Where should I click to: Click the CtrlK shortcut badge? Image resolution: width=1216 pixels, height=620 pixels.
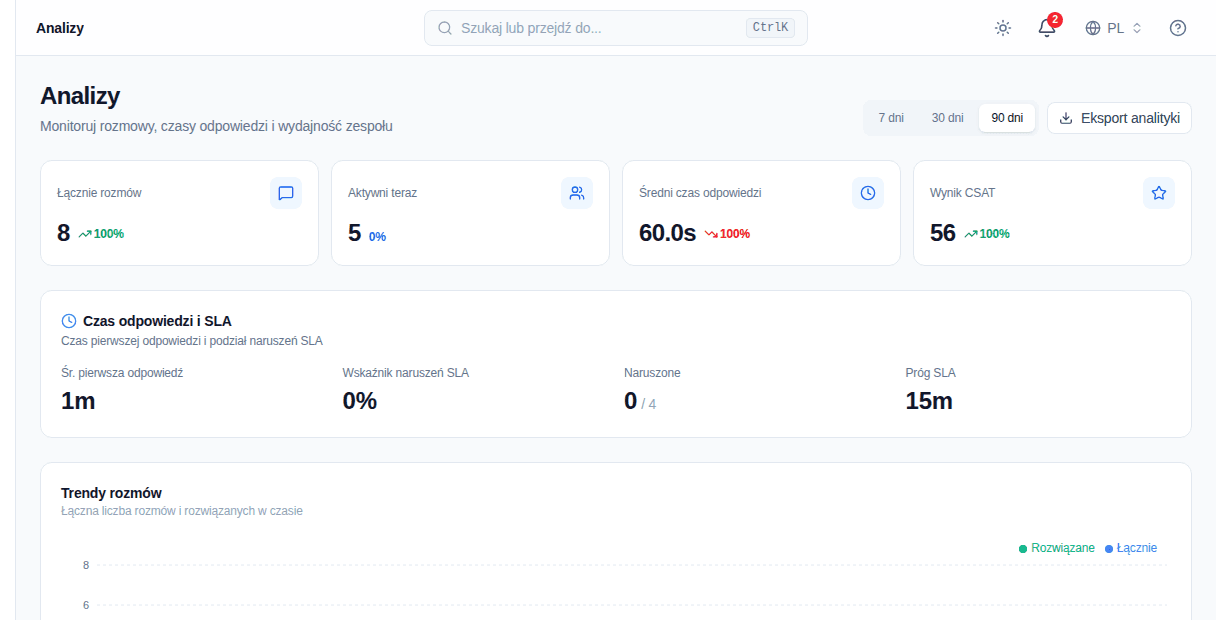click(770, 28)
